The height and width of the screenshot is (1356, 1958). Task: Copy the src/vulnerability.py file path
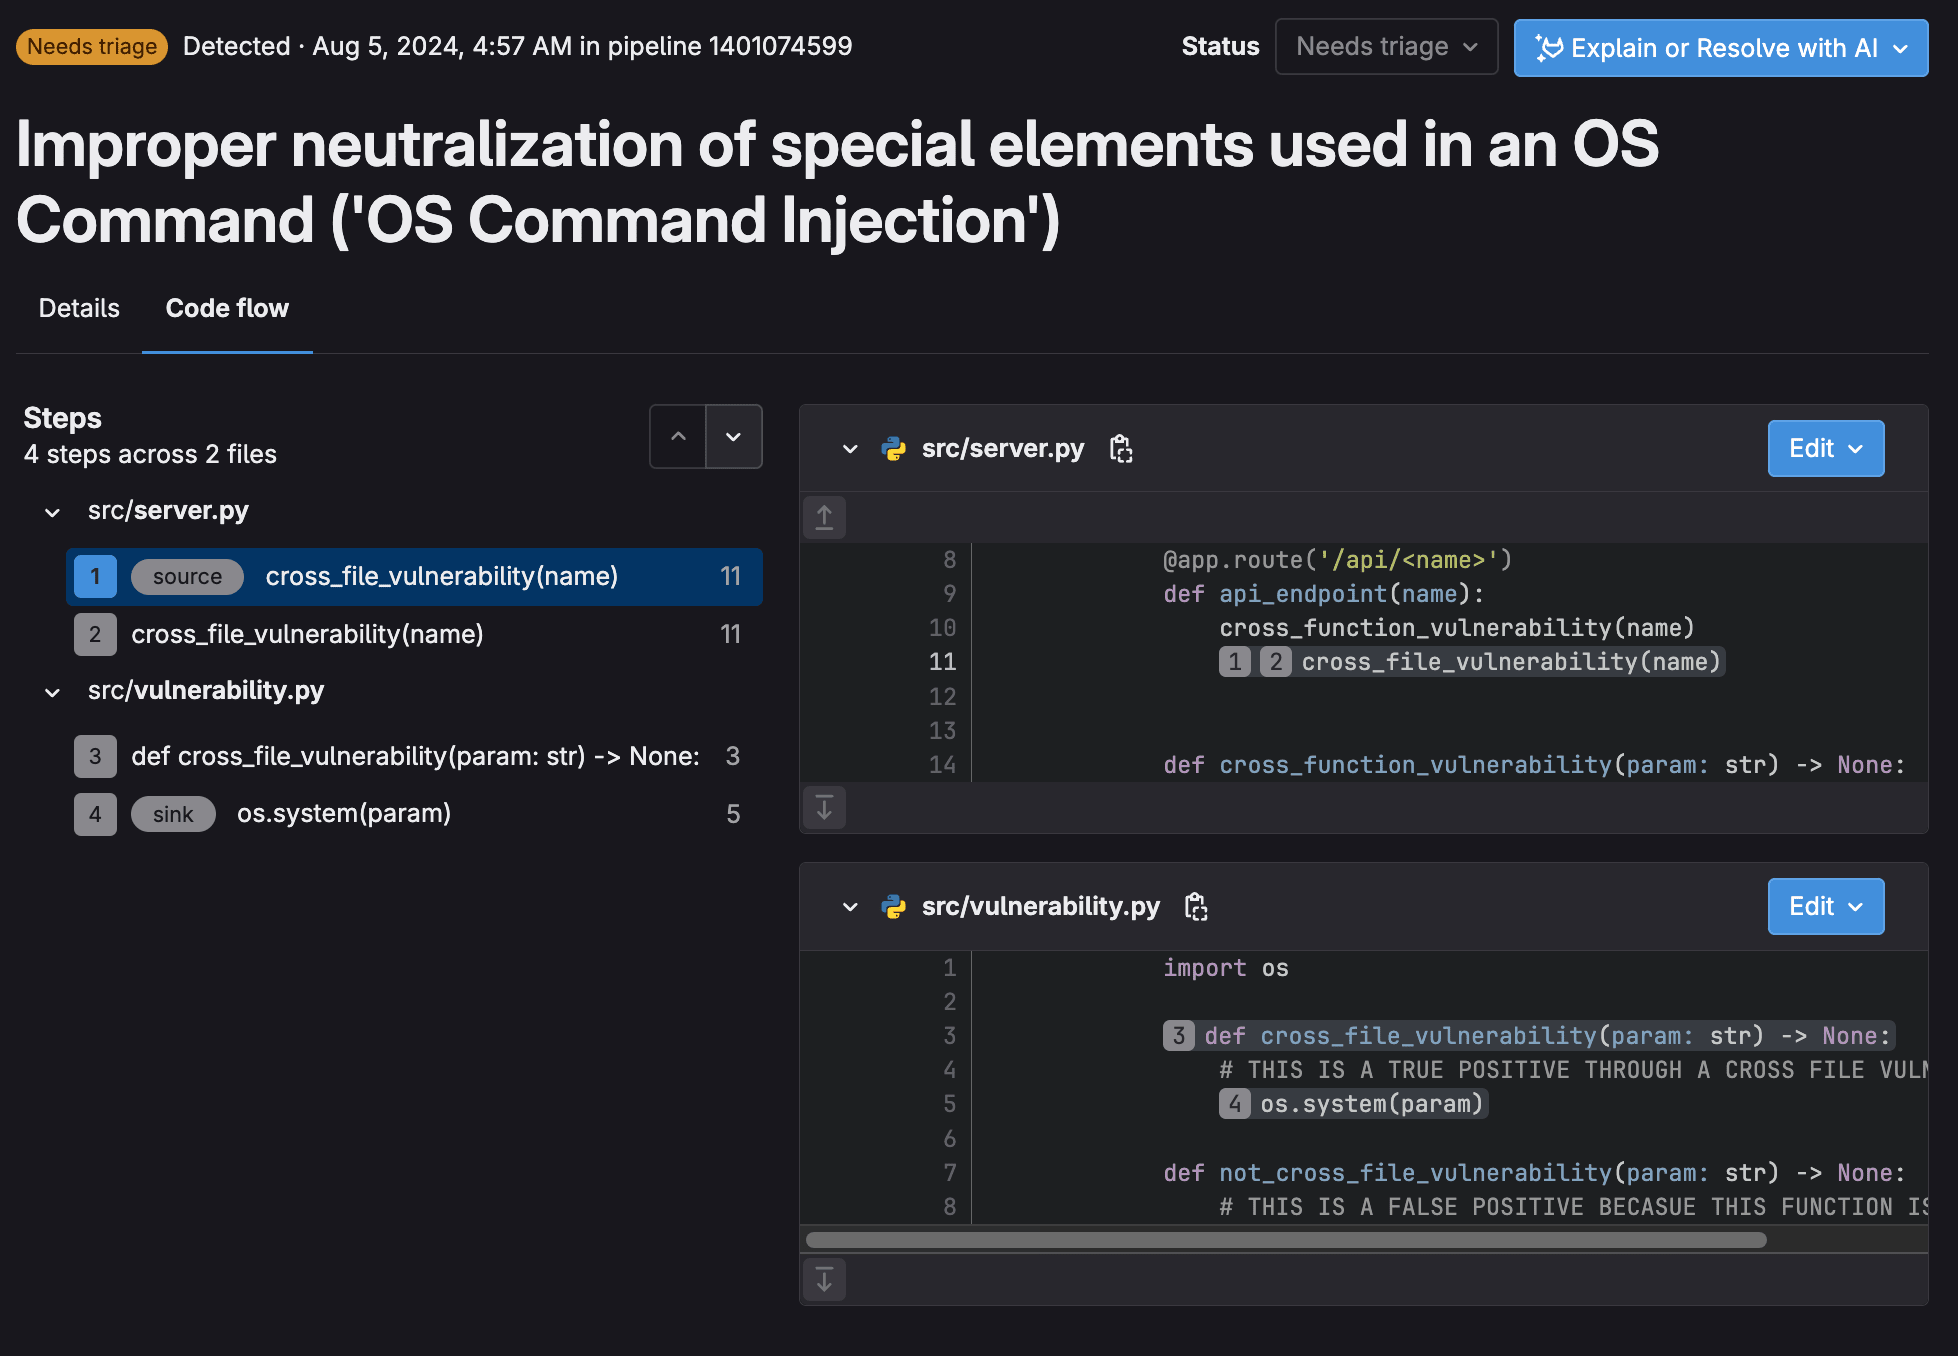1196,906
